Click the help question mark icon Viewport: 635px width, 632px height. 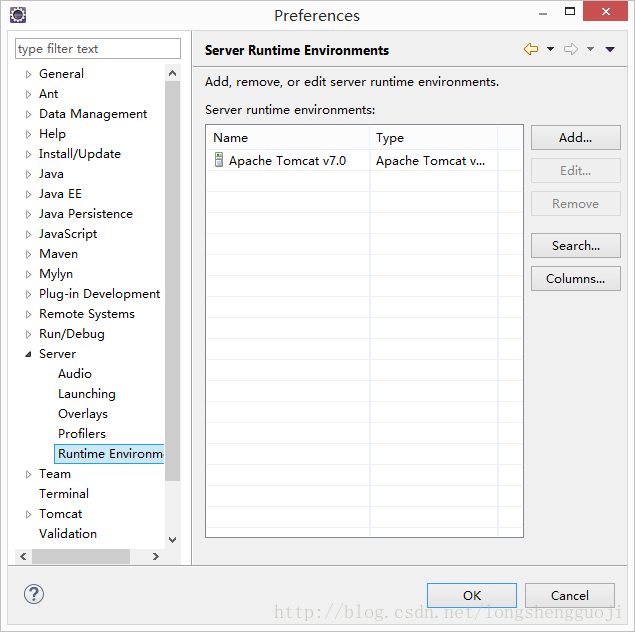(34, 594)
